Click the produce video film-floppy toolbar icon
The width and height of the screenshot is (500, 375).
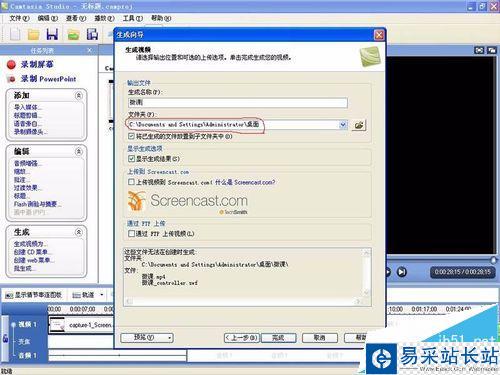coord(92,34)
